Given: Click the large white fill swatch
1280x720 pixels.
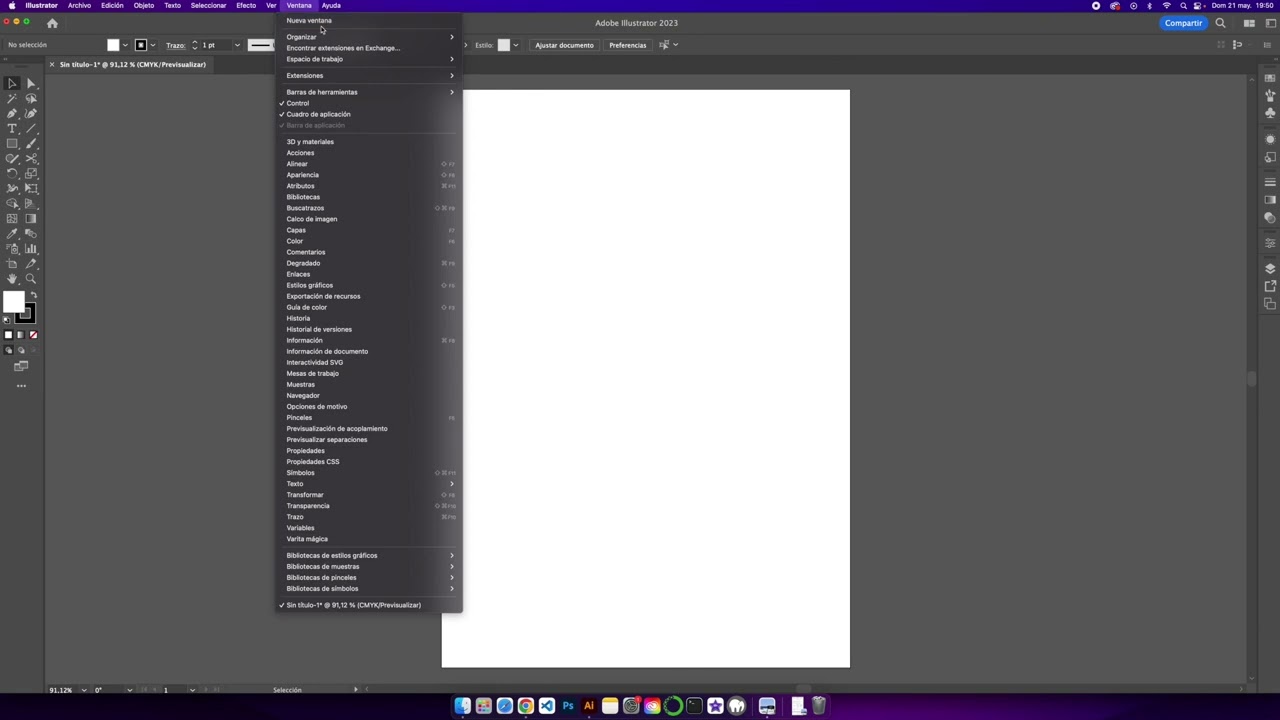Looking at the screenshot, I should pyautogui.click(x=14, y=302).
